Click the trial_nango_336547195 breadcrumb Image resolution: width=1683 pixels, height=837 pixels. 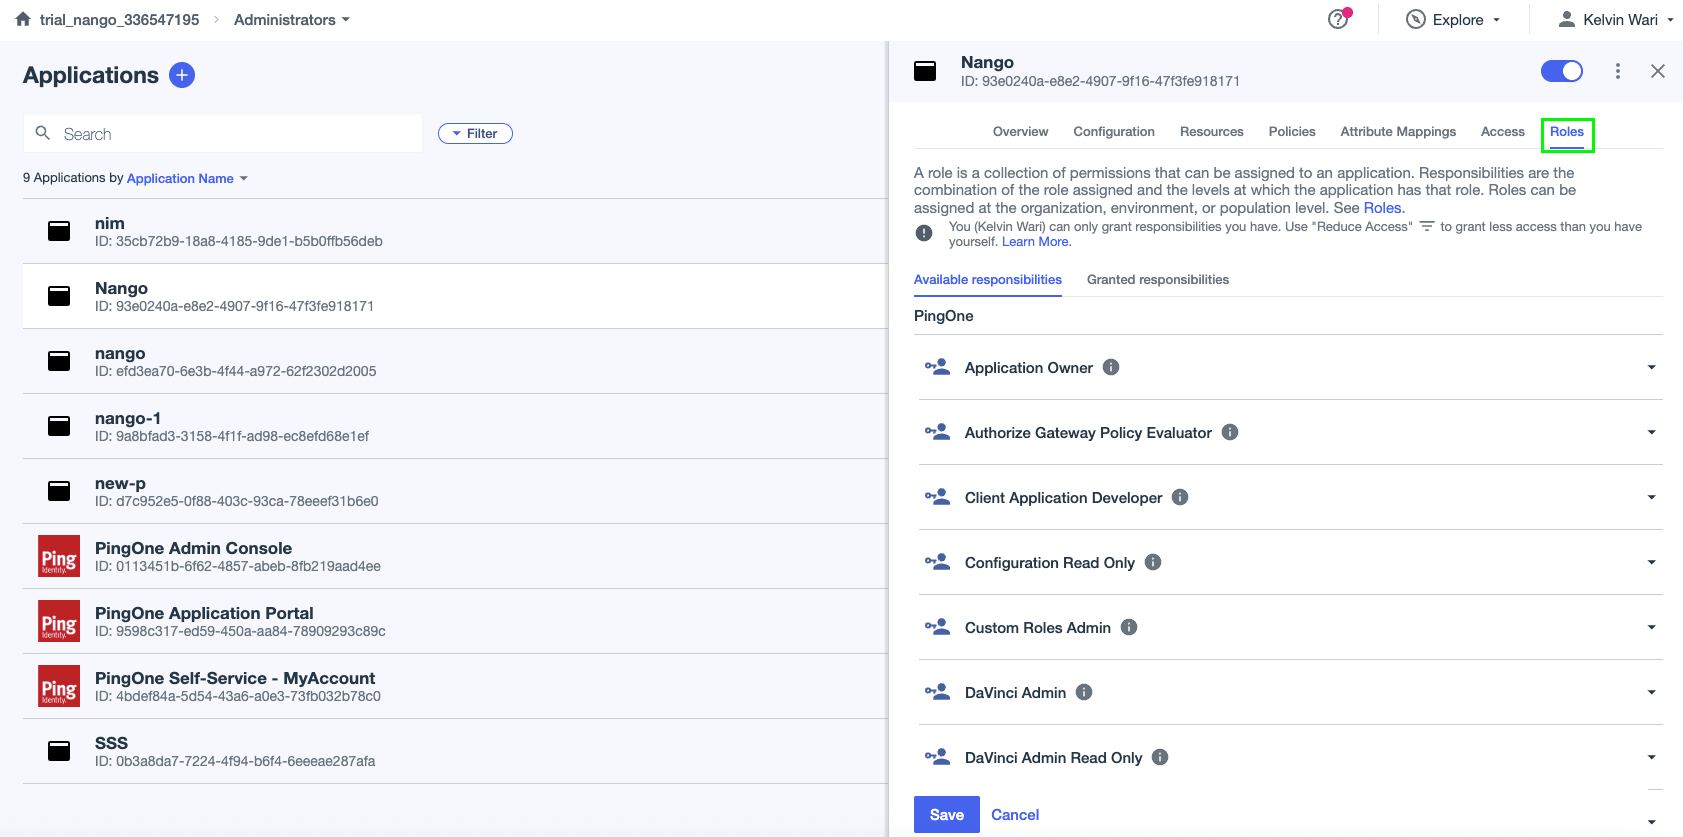(119, 19)
